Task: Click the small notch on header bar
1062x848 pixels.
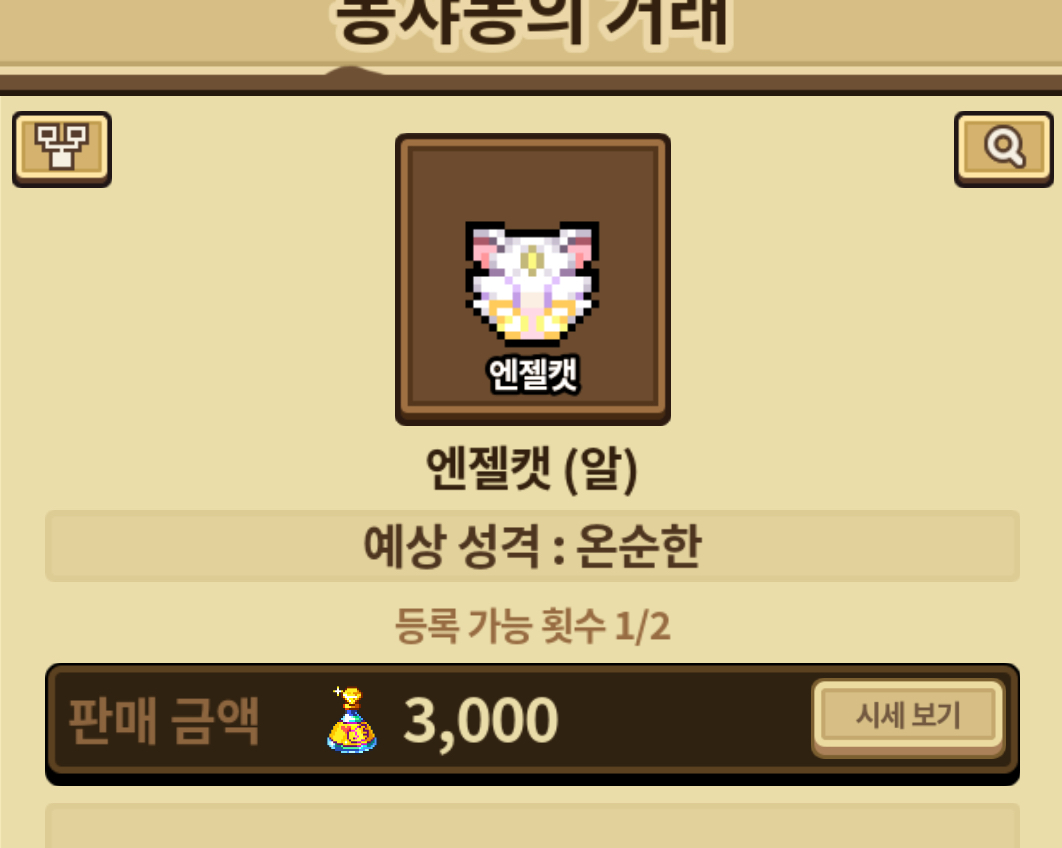Action: (350, 70)
